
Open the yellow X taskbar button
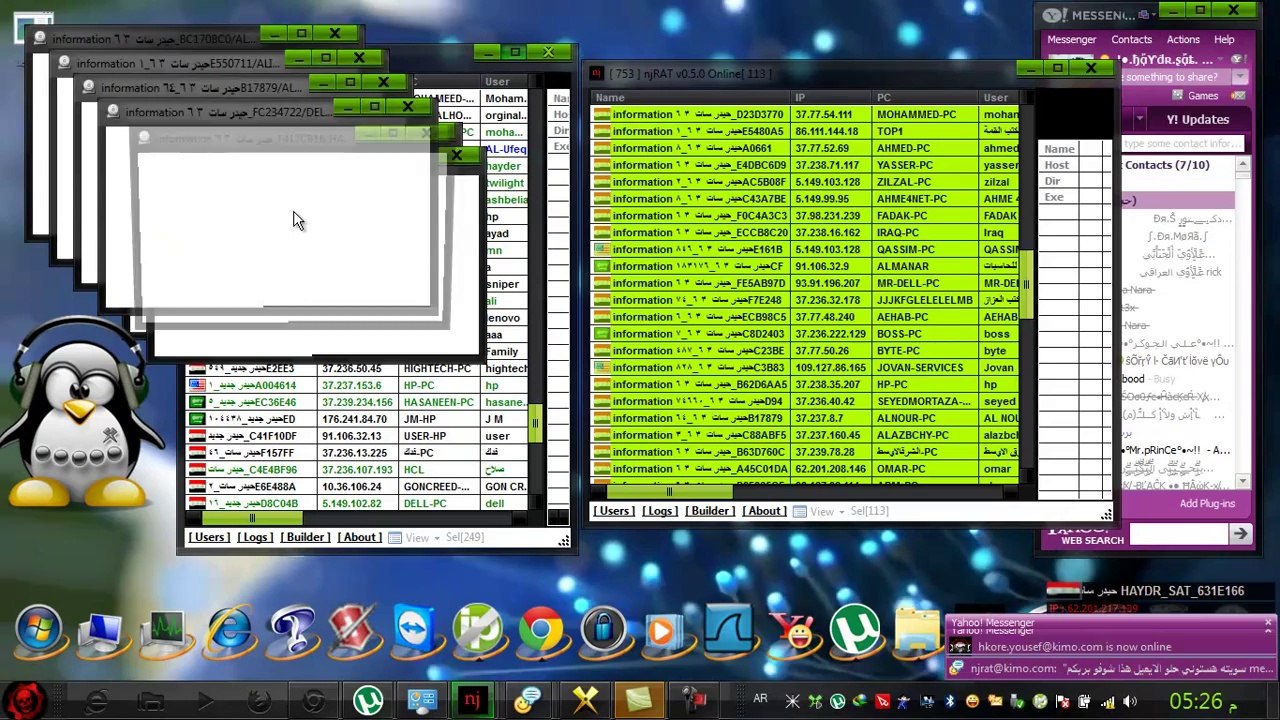(584, 700)
